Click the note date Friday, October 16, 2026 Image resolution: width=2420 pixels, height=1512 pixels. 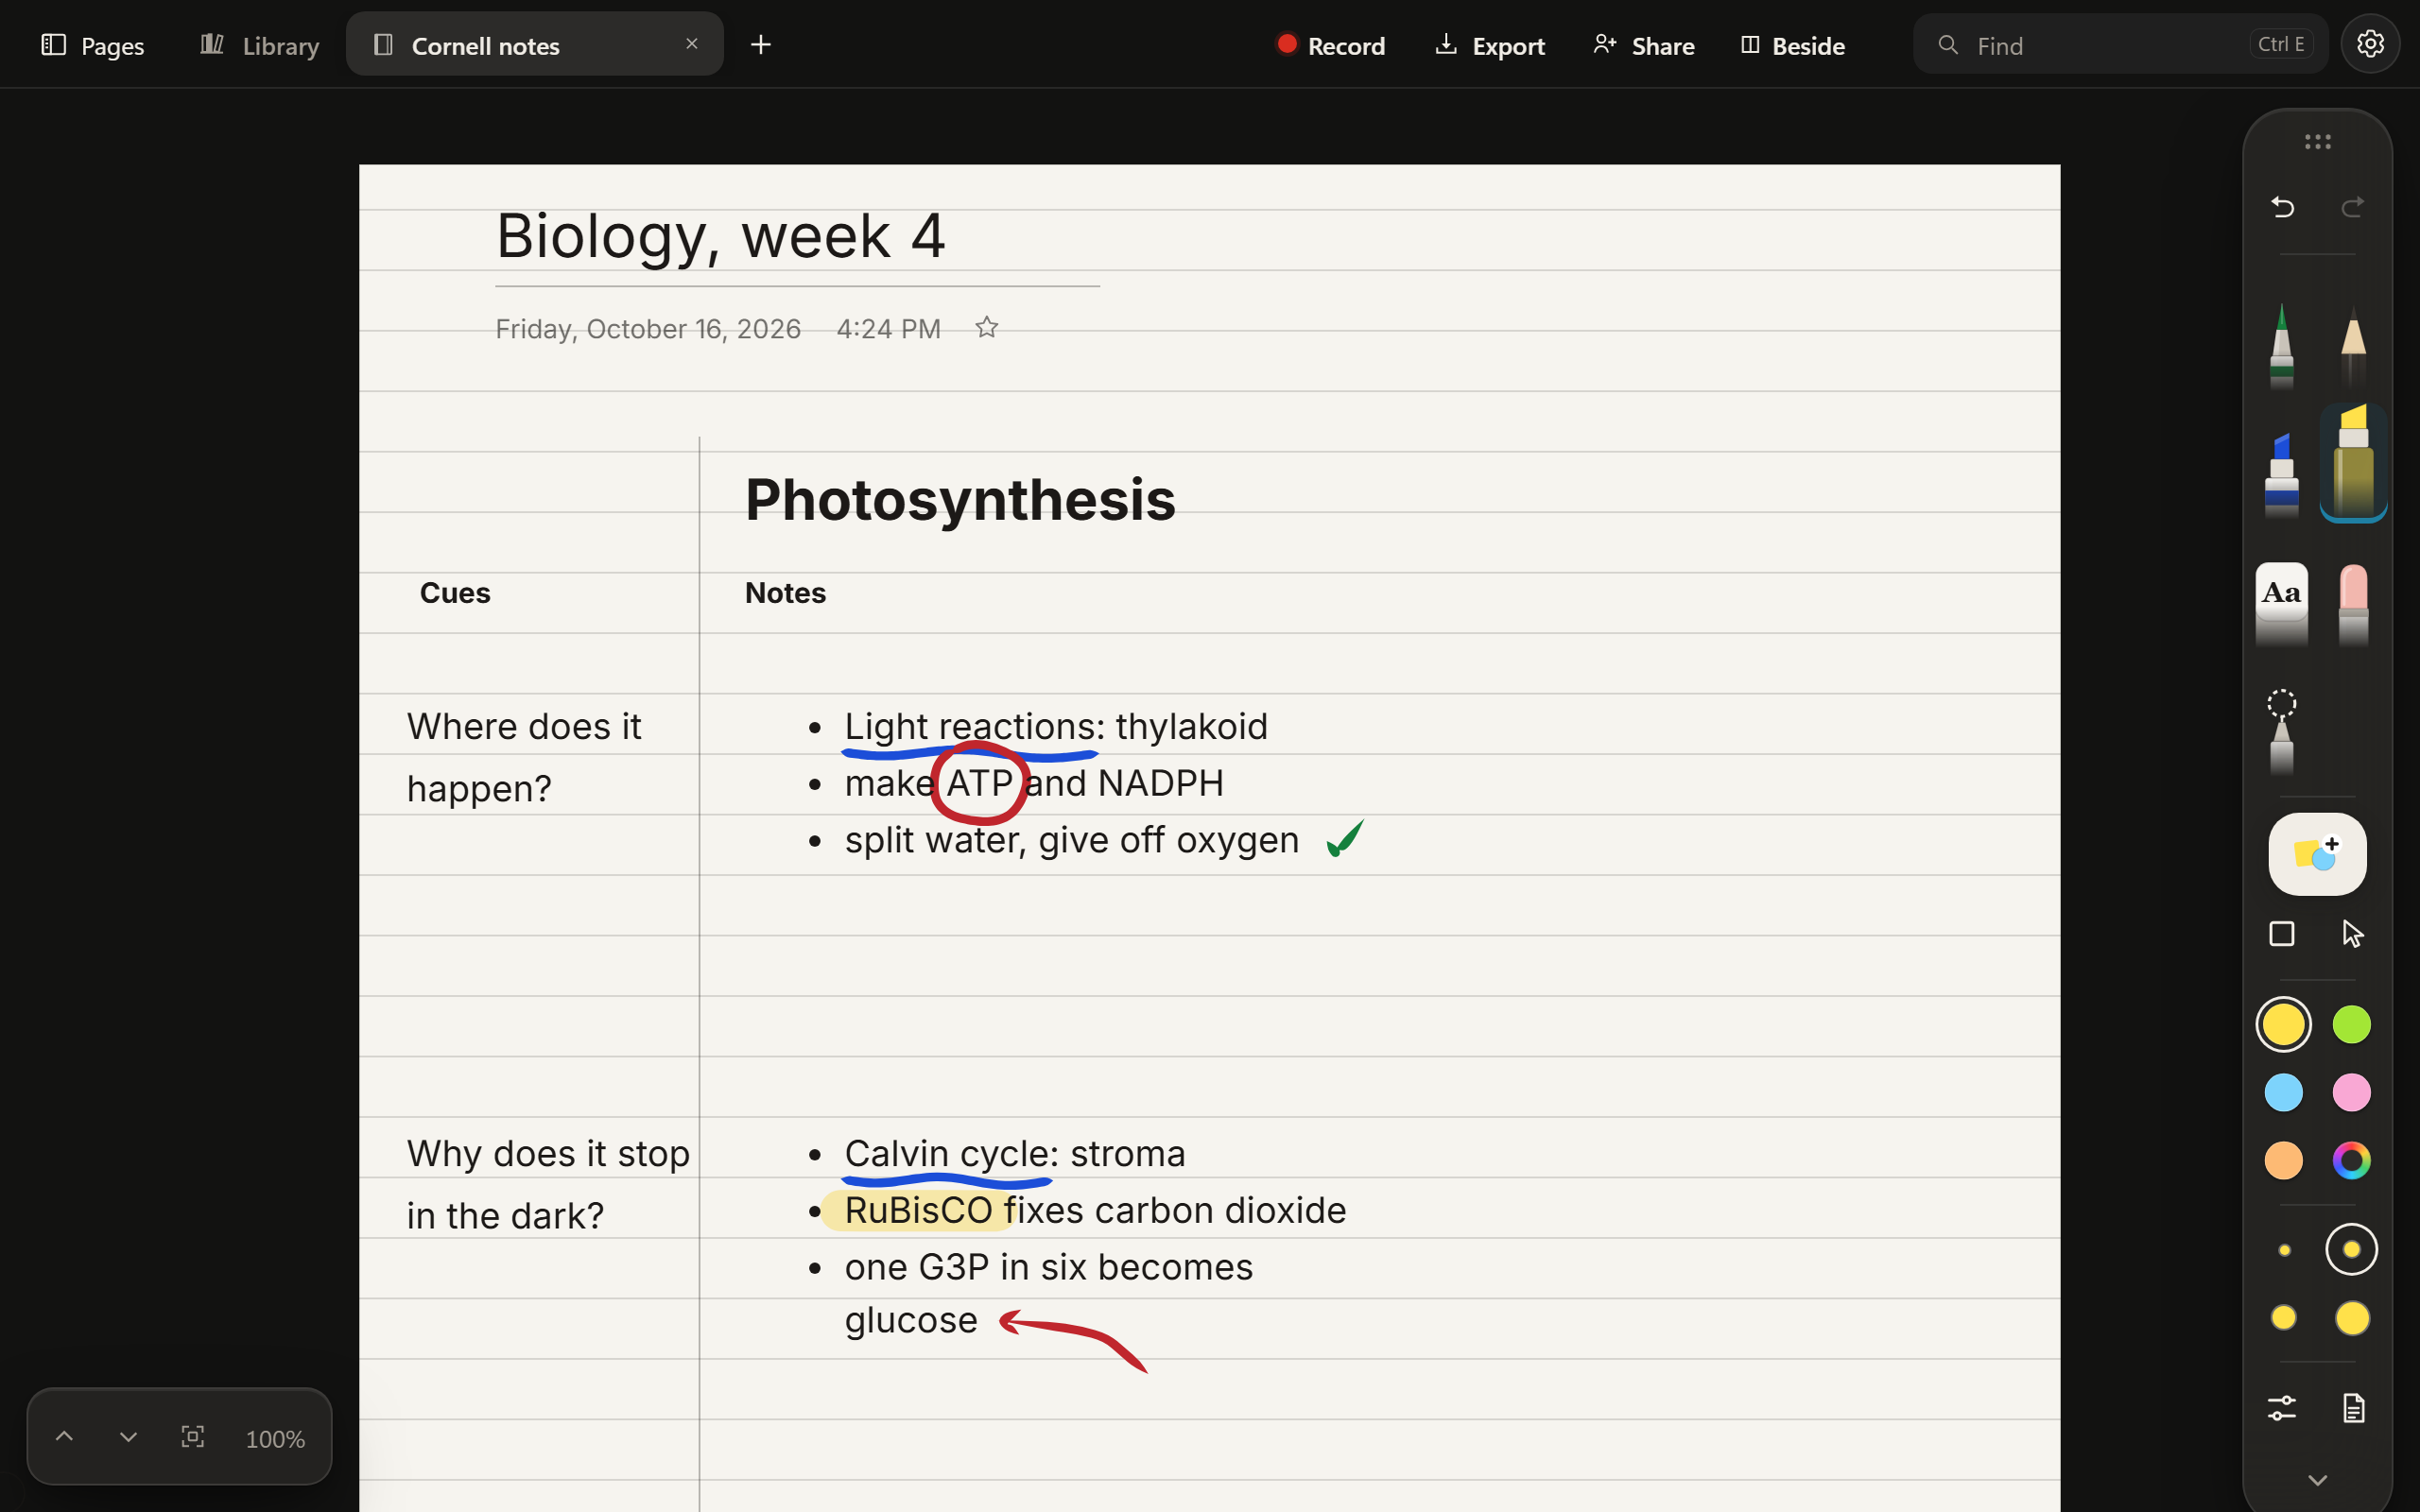pos(648,329)
